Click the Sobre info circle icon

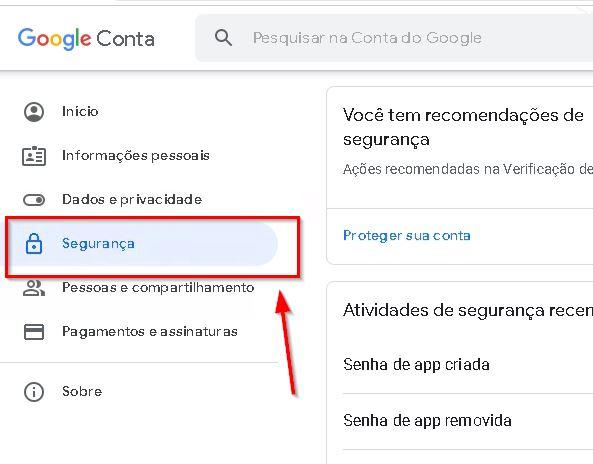pos(34,392)
